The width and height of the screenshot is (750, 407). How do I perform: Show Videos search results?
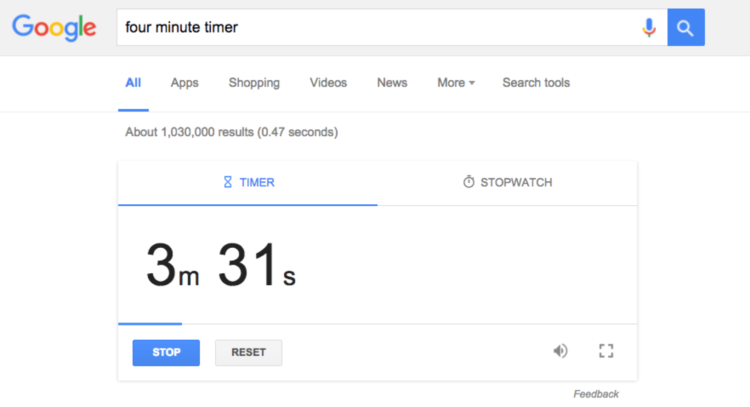pyautogui.click(x=328, y=83)
